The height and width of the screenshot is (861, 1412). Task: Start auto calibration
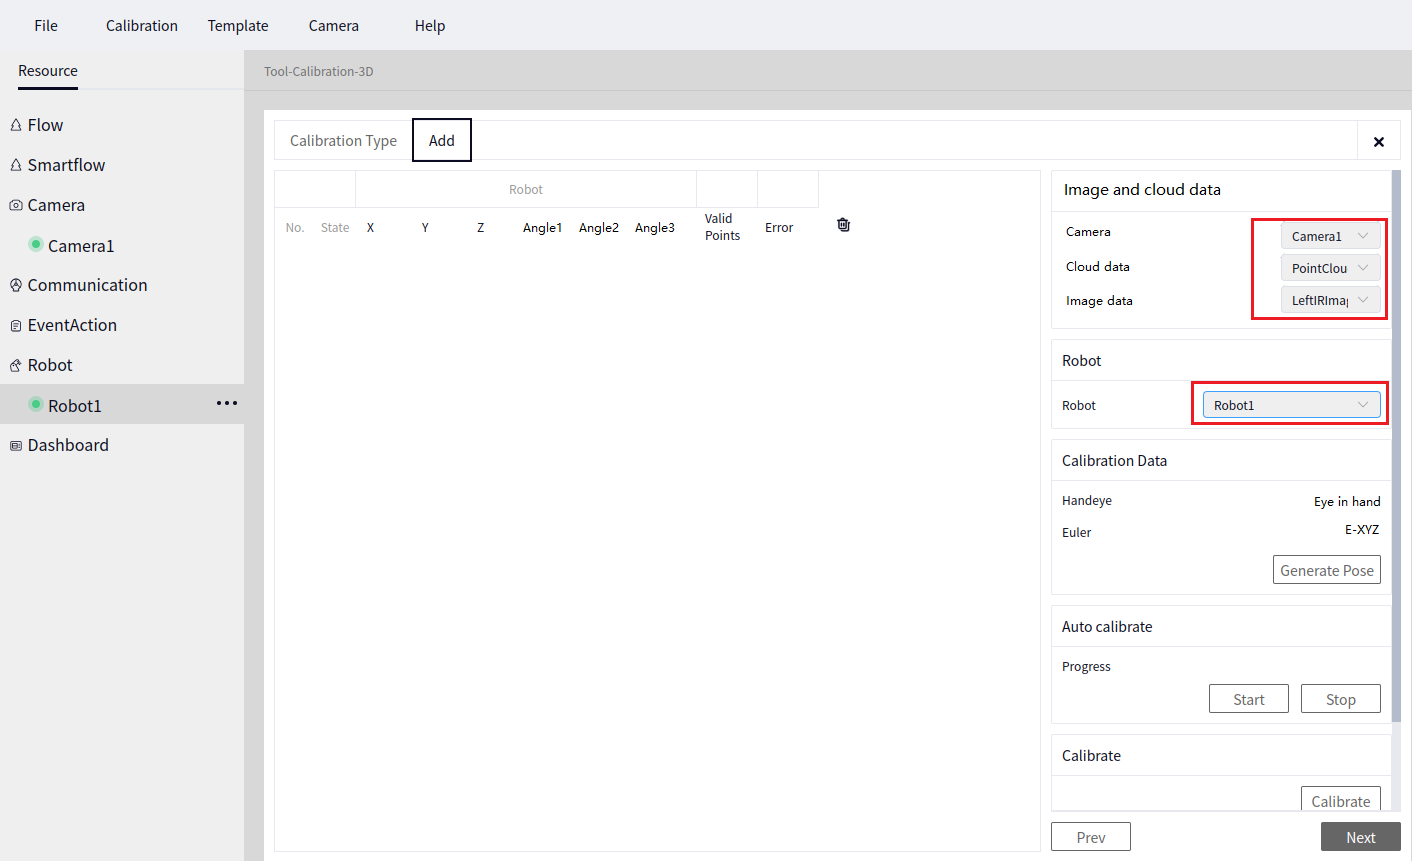pyautogui.click(x=1249, y=699)
